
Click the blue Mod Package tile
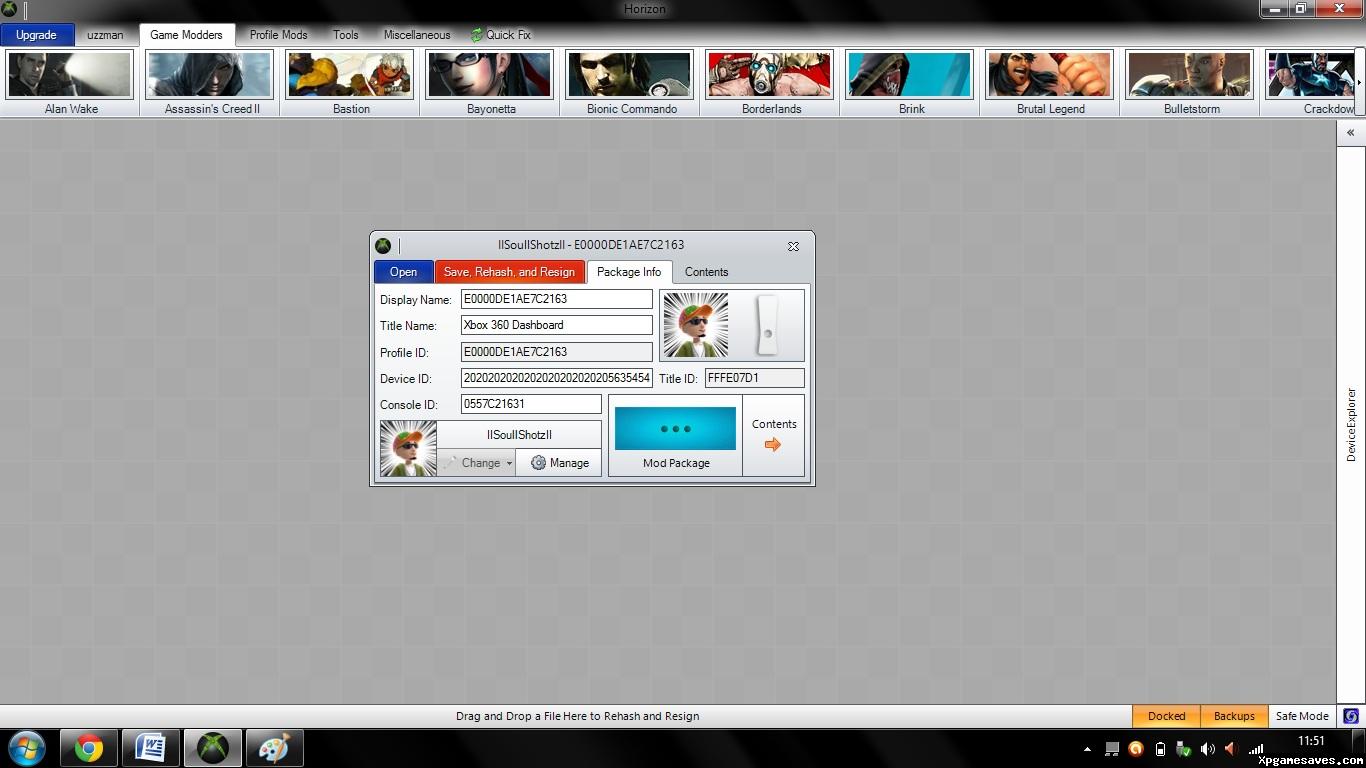tap(675, 429)
